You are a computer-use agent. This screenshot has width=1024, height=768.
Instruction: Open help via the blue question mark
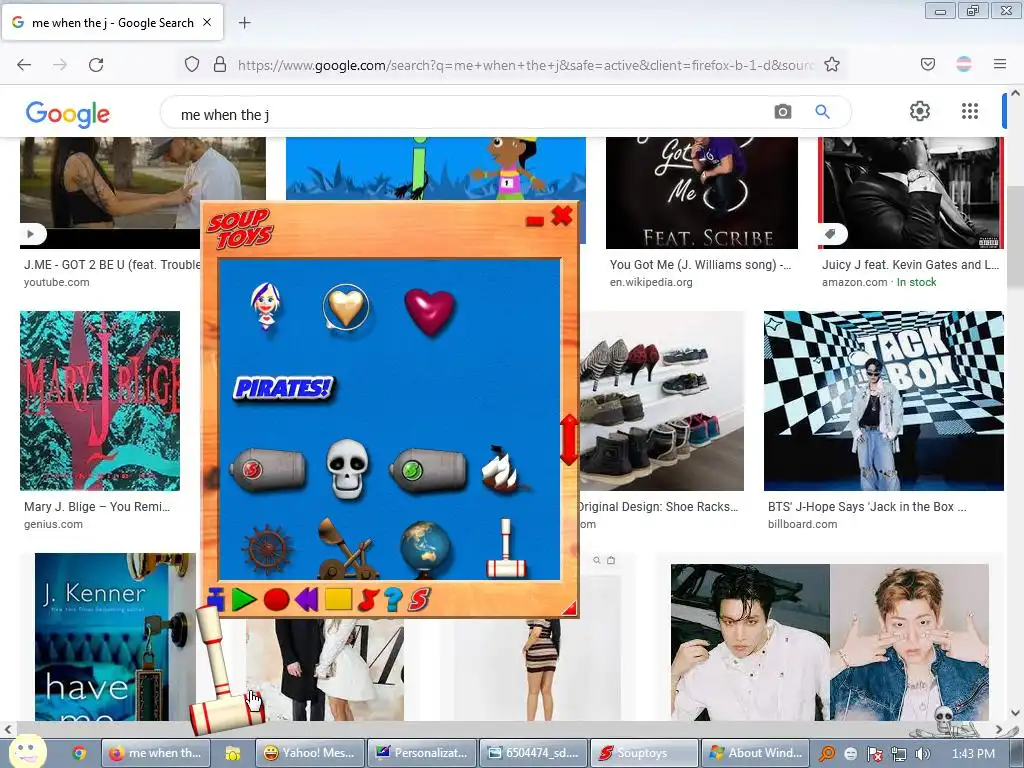392,600
